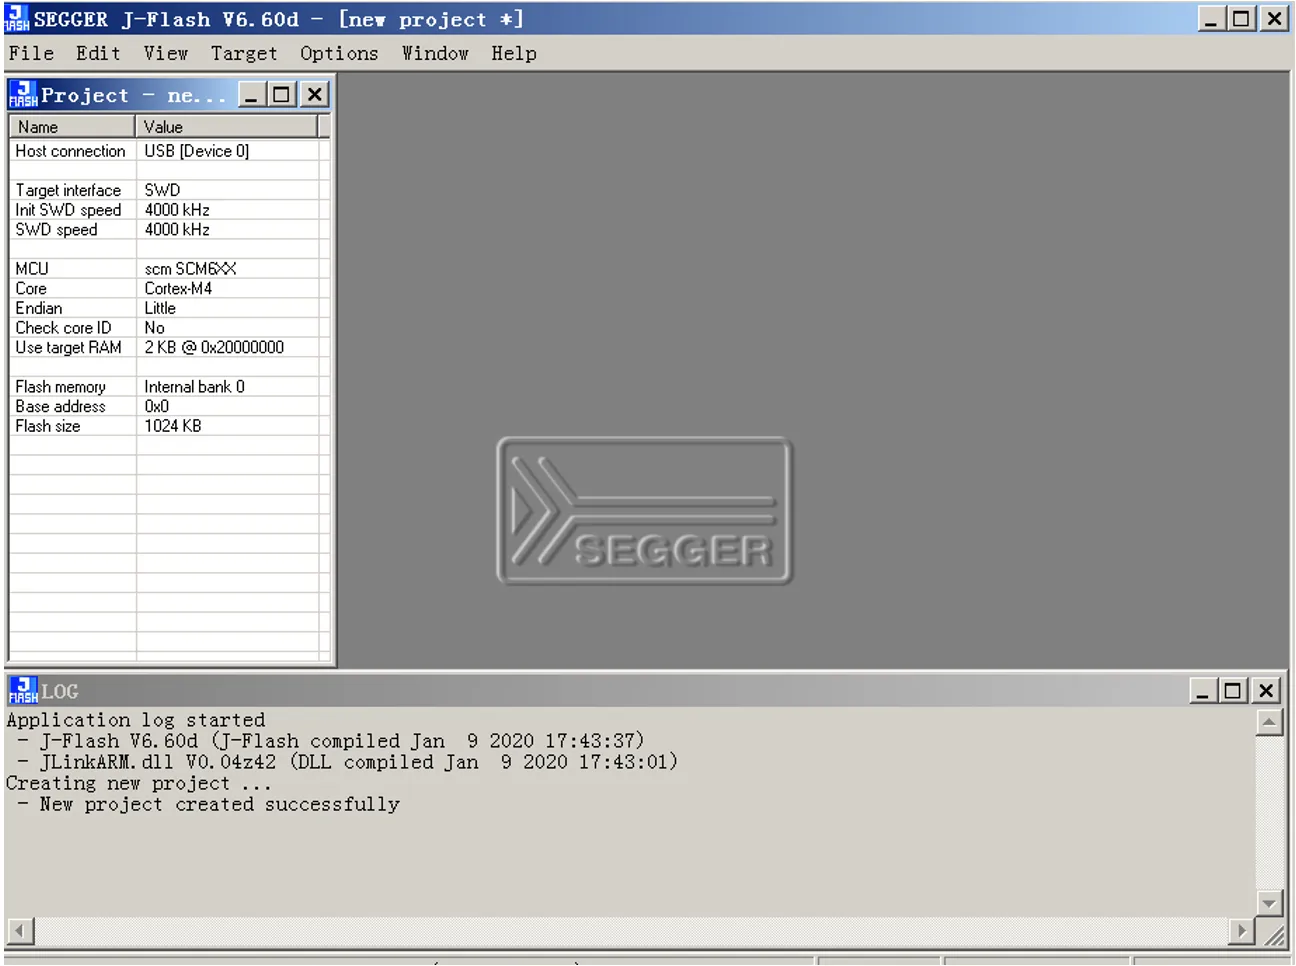The height and width of the screenshot is (966, 1296).
Task: Select the Flash memory row
Action: [170, 387]
